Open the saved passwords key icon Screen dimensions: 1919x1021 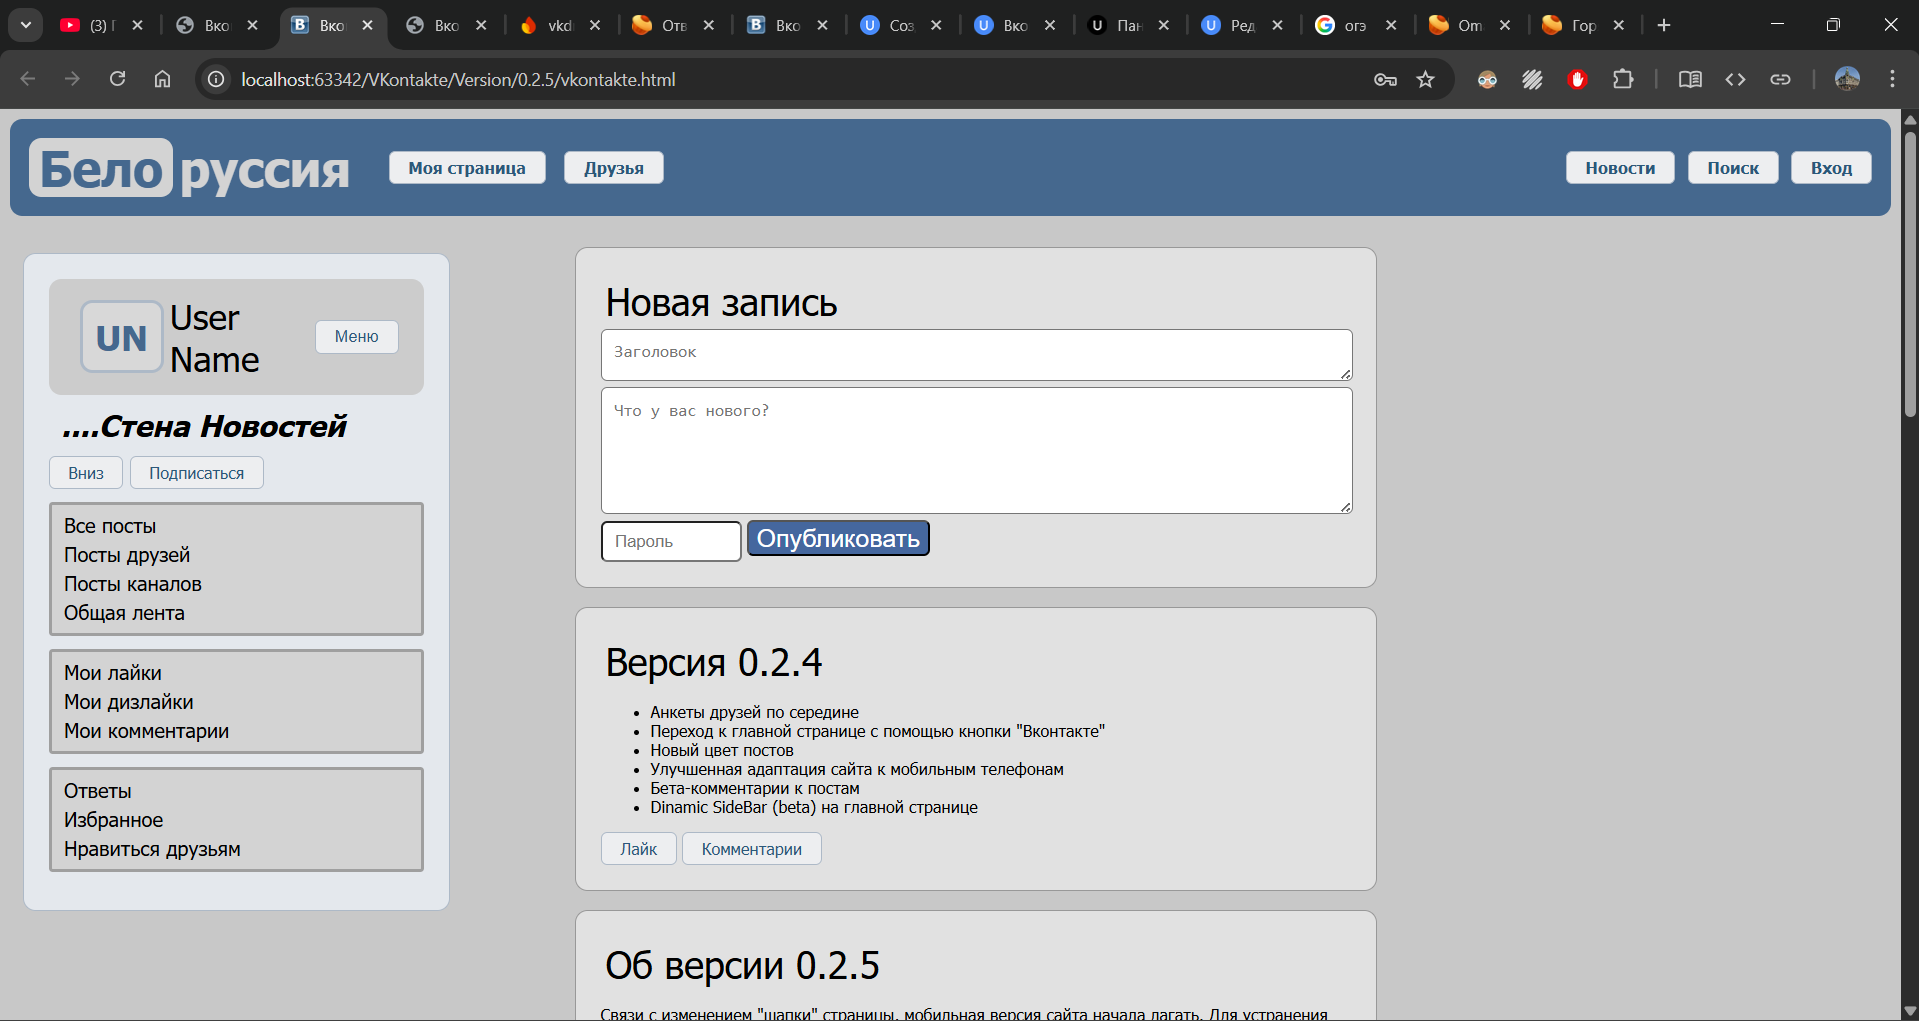pyautogui.click(x=1385, y=79)
